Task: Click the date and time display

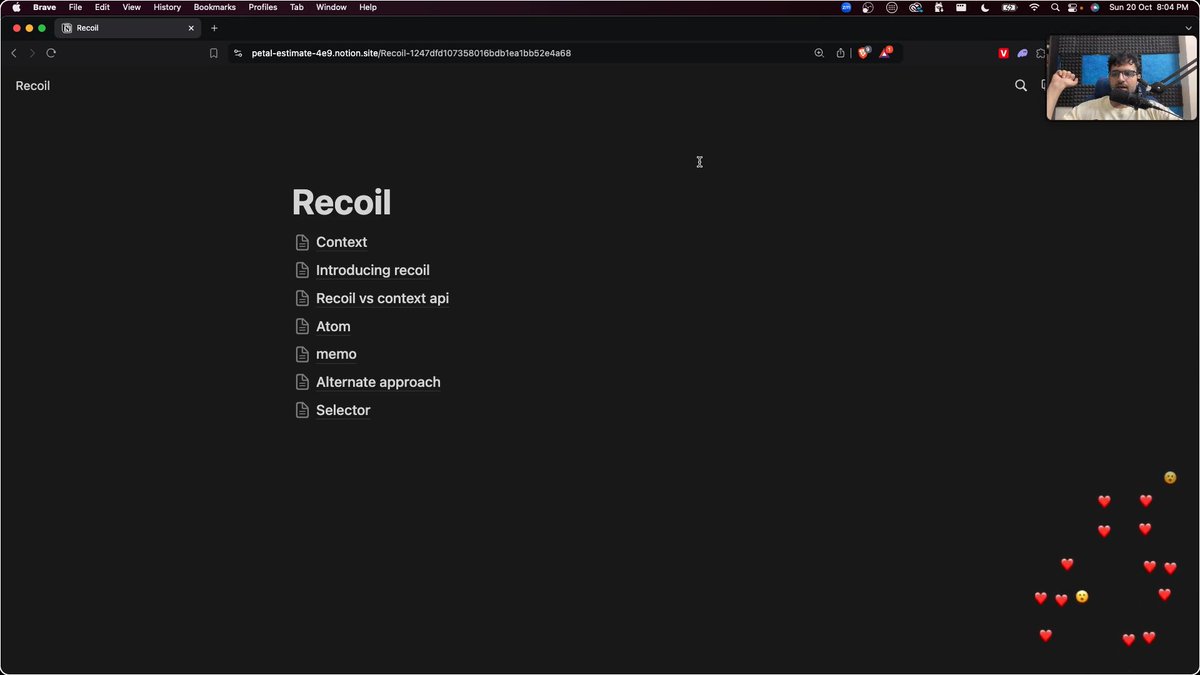Action: (1148, 7)
